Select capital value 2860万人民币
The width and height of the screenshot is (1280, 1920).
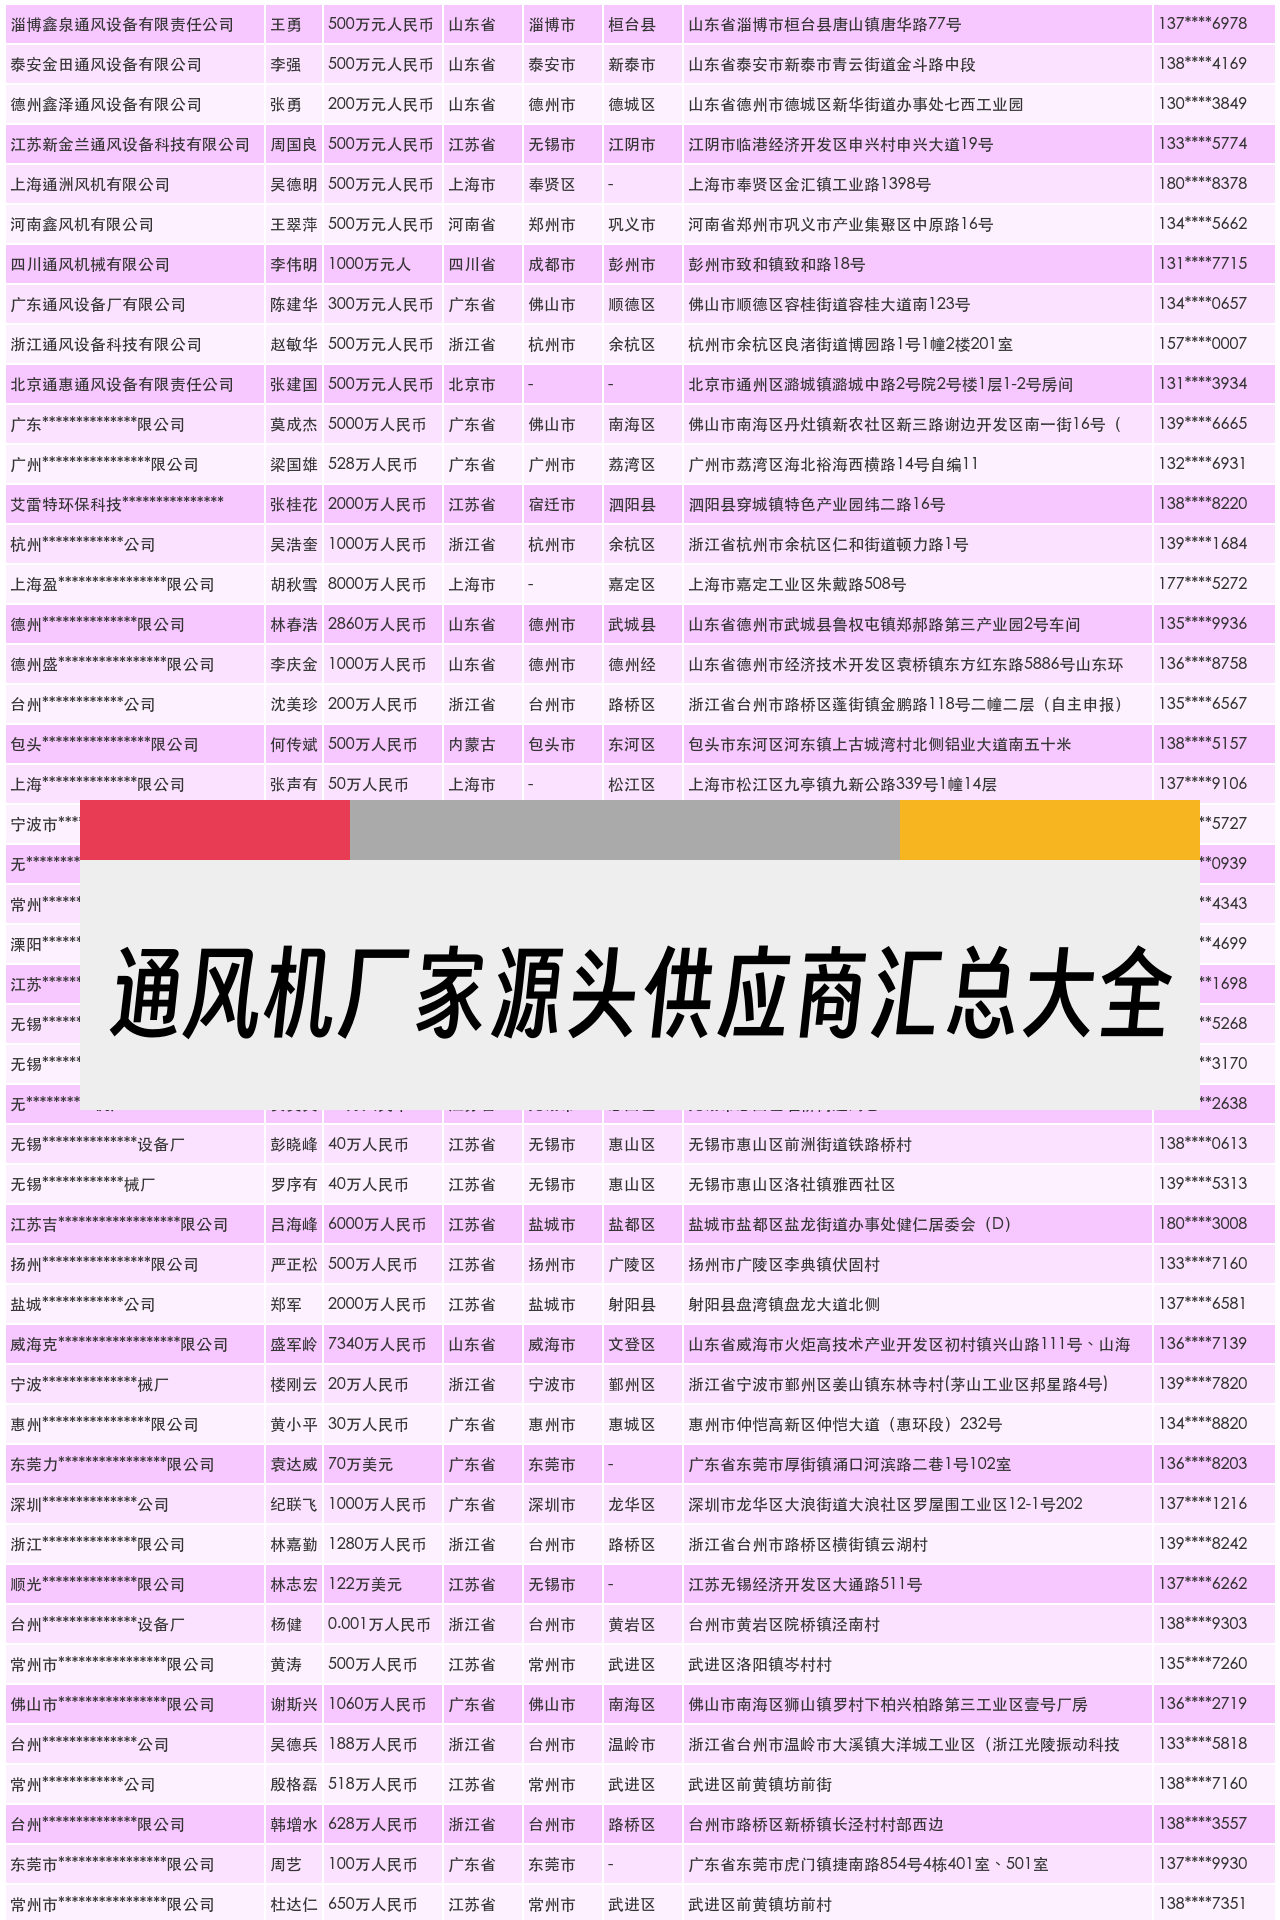point(377,624)
